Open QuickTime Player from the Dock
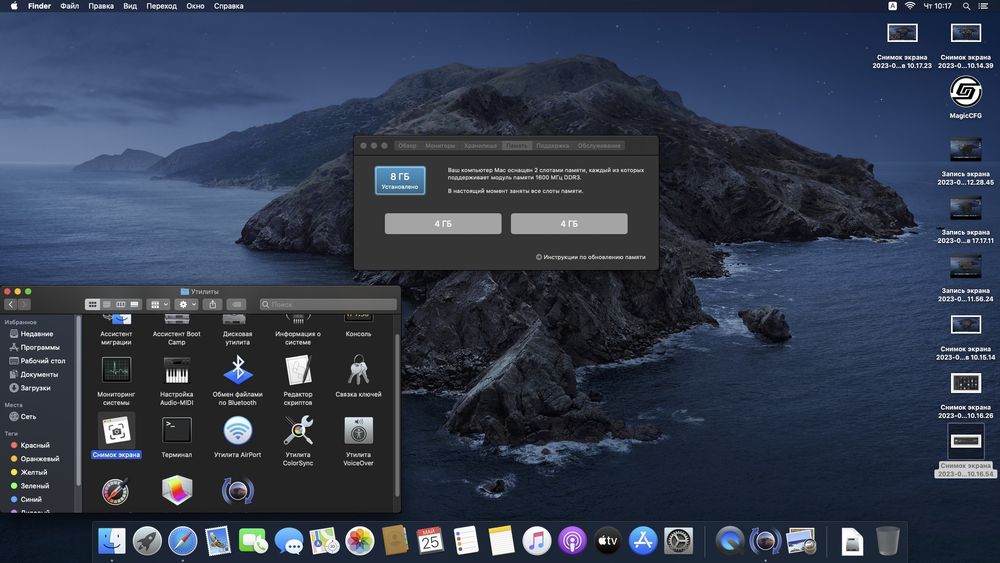Viewport: 1000px width, 563px height. coord(730,541)
